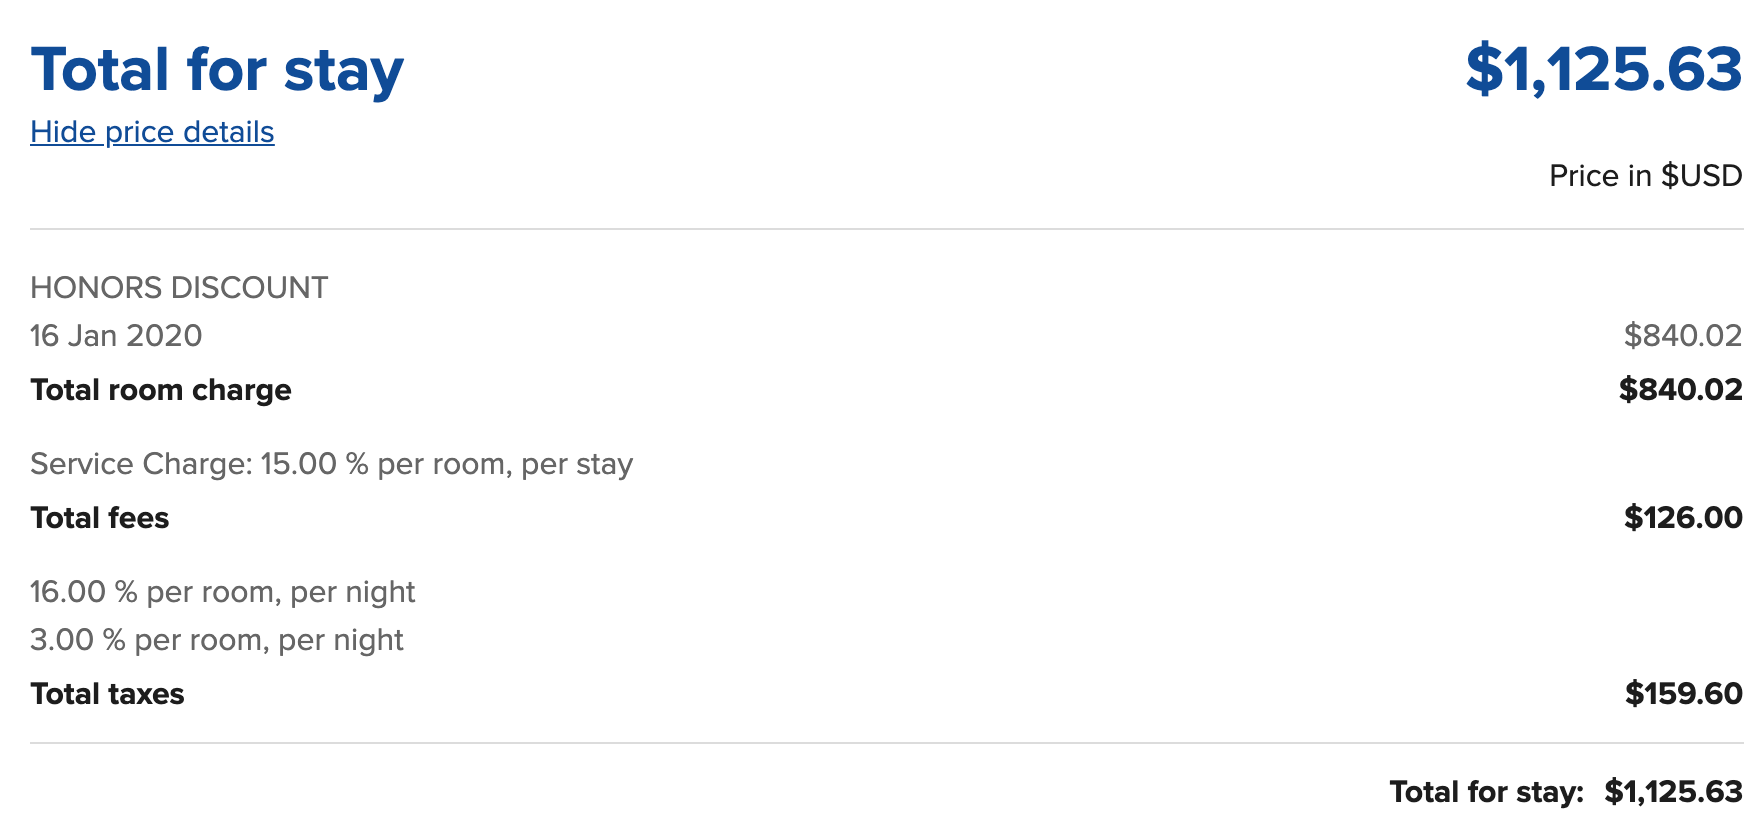Select the Total room charge label
Viewport: 1764px width, 832px height.
(x=161, y=390)
